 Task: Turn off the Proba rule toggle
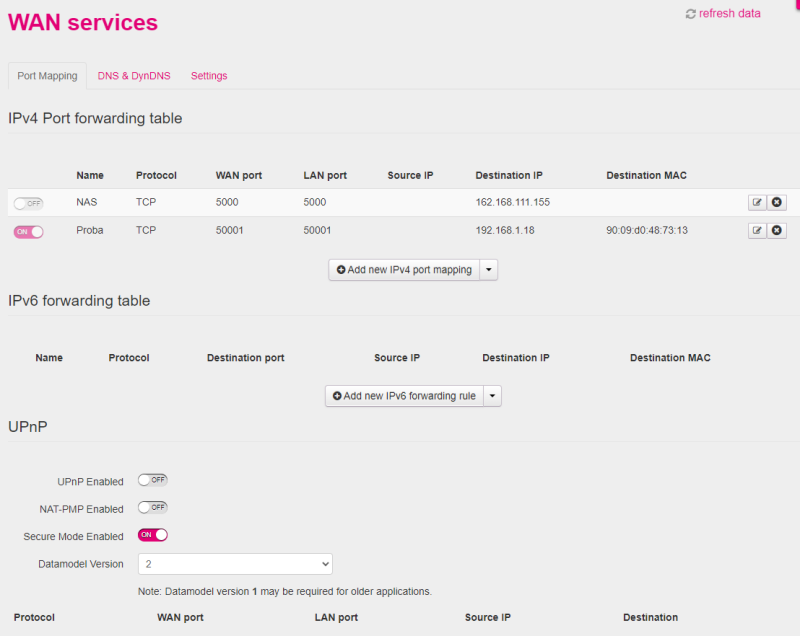click(29, 232)
